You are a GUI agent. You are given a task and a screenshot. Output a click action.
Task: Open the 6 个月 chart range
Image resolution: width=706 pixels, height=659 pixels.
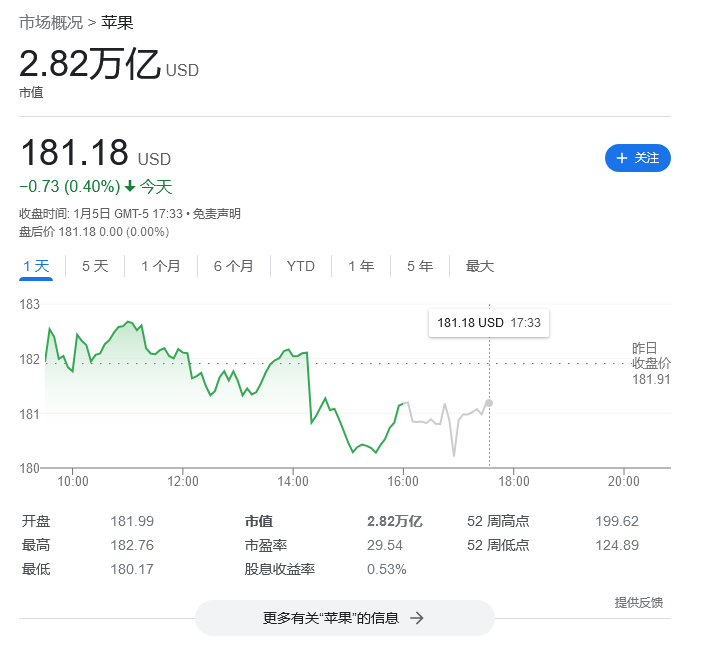233,266
